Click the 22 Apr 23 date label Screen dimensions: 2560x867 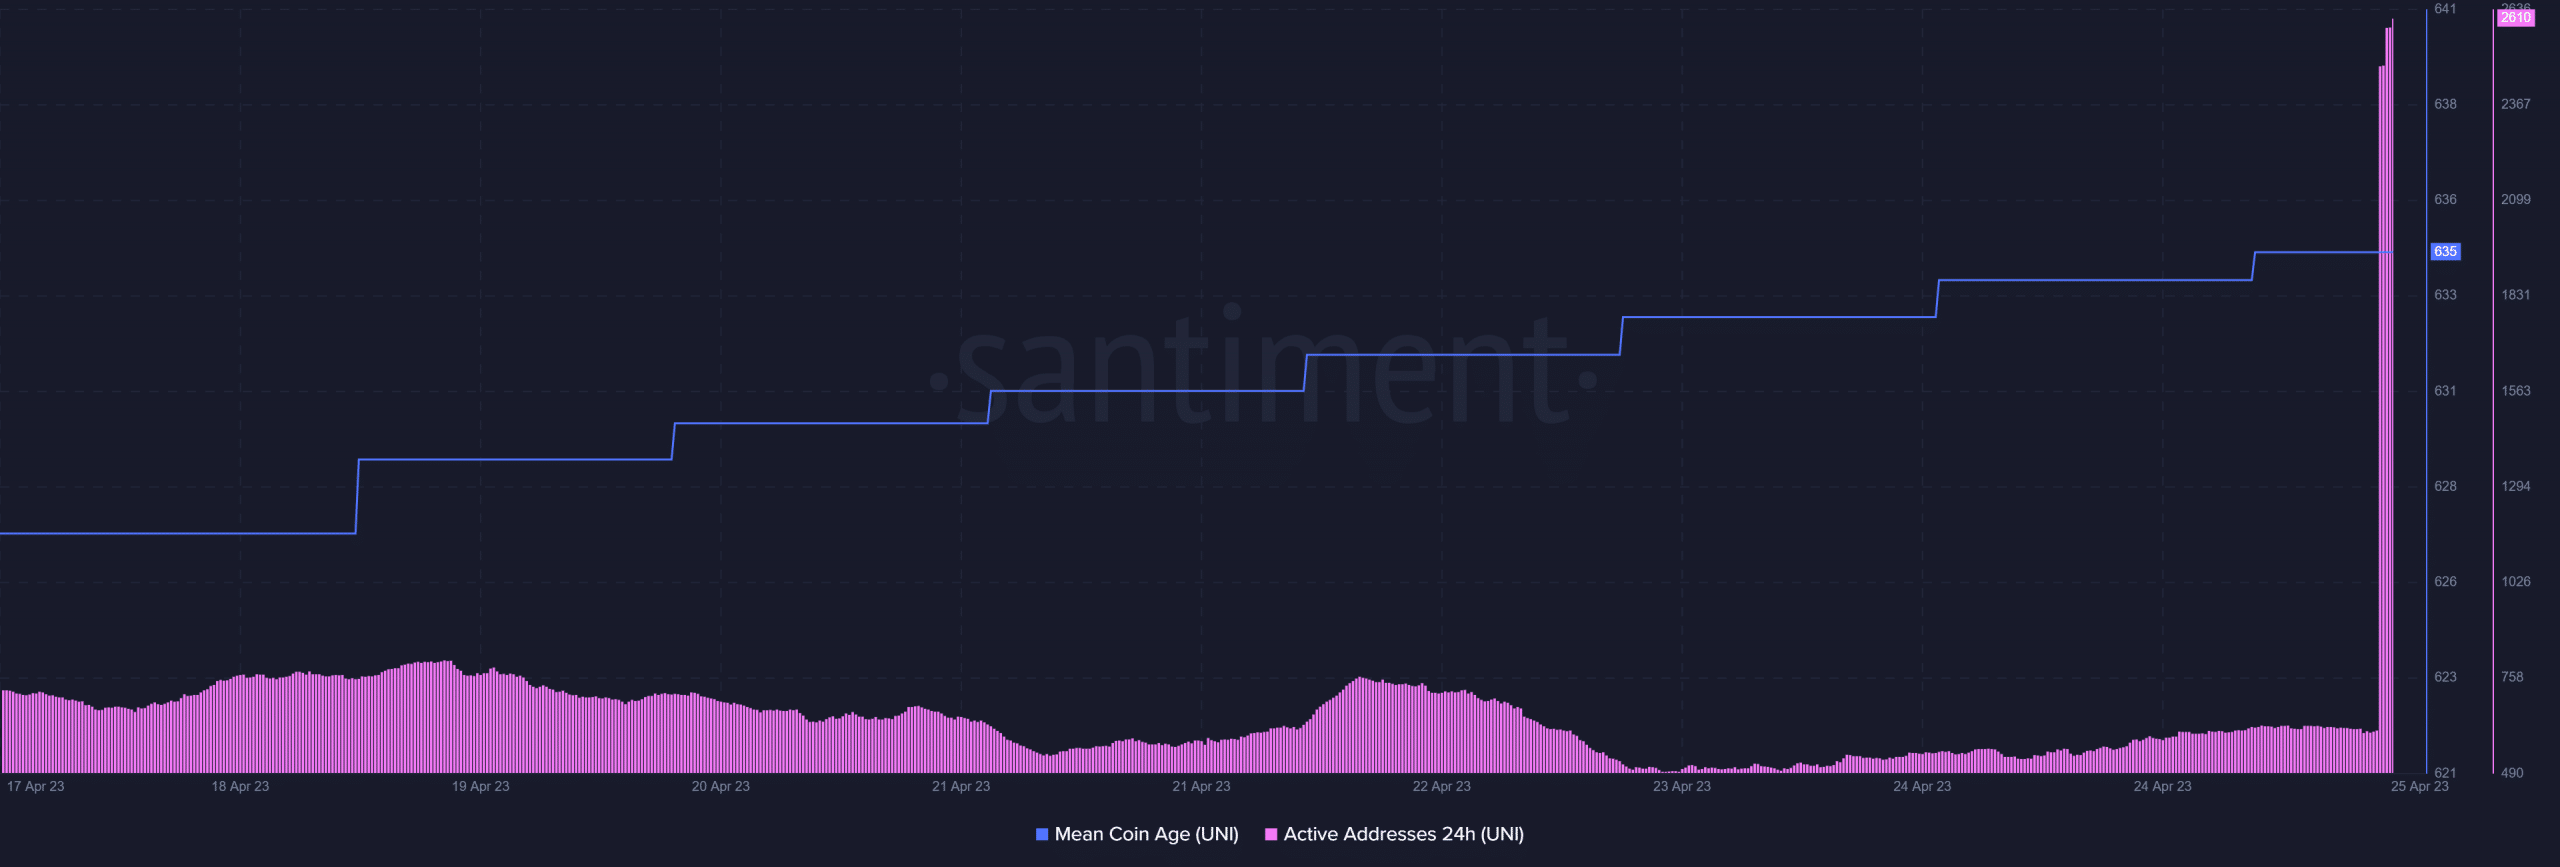pos(1441,786)
